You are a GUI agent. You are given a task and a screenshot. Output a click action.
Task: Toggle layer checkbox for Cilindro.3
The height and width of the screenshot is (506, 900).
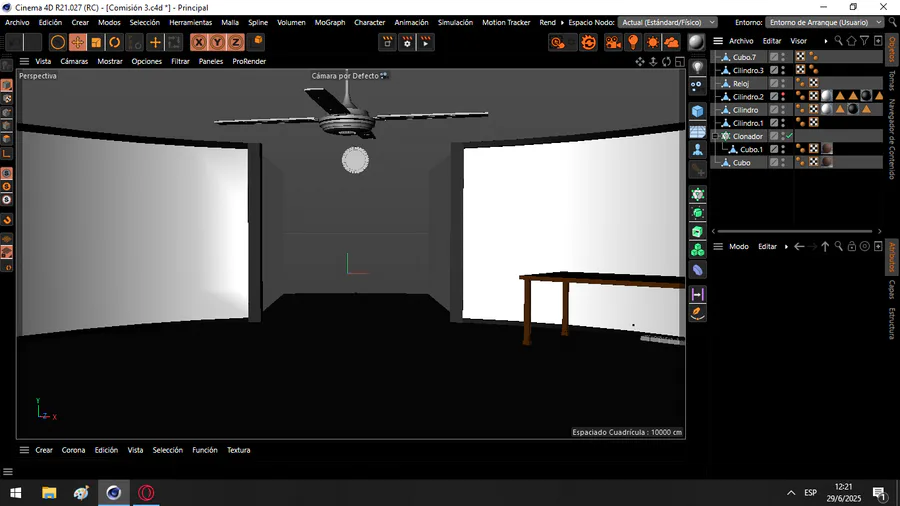tap(774, 70)
